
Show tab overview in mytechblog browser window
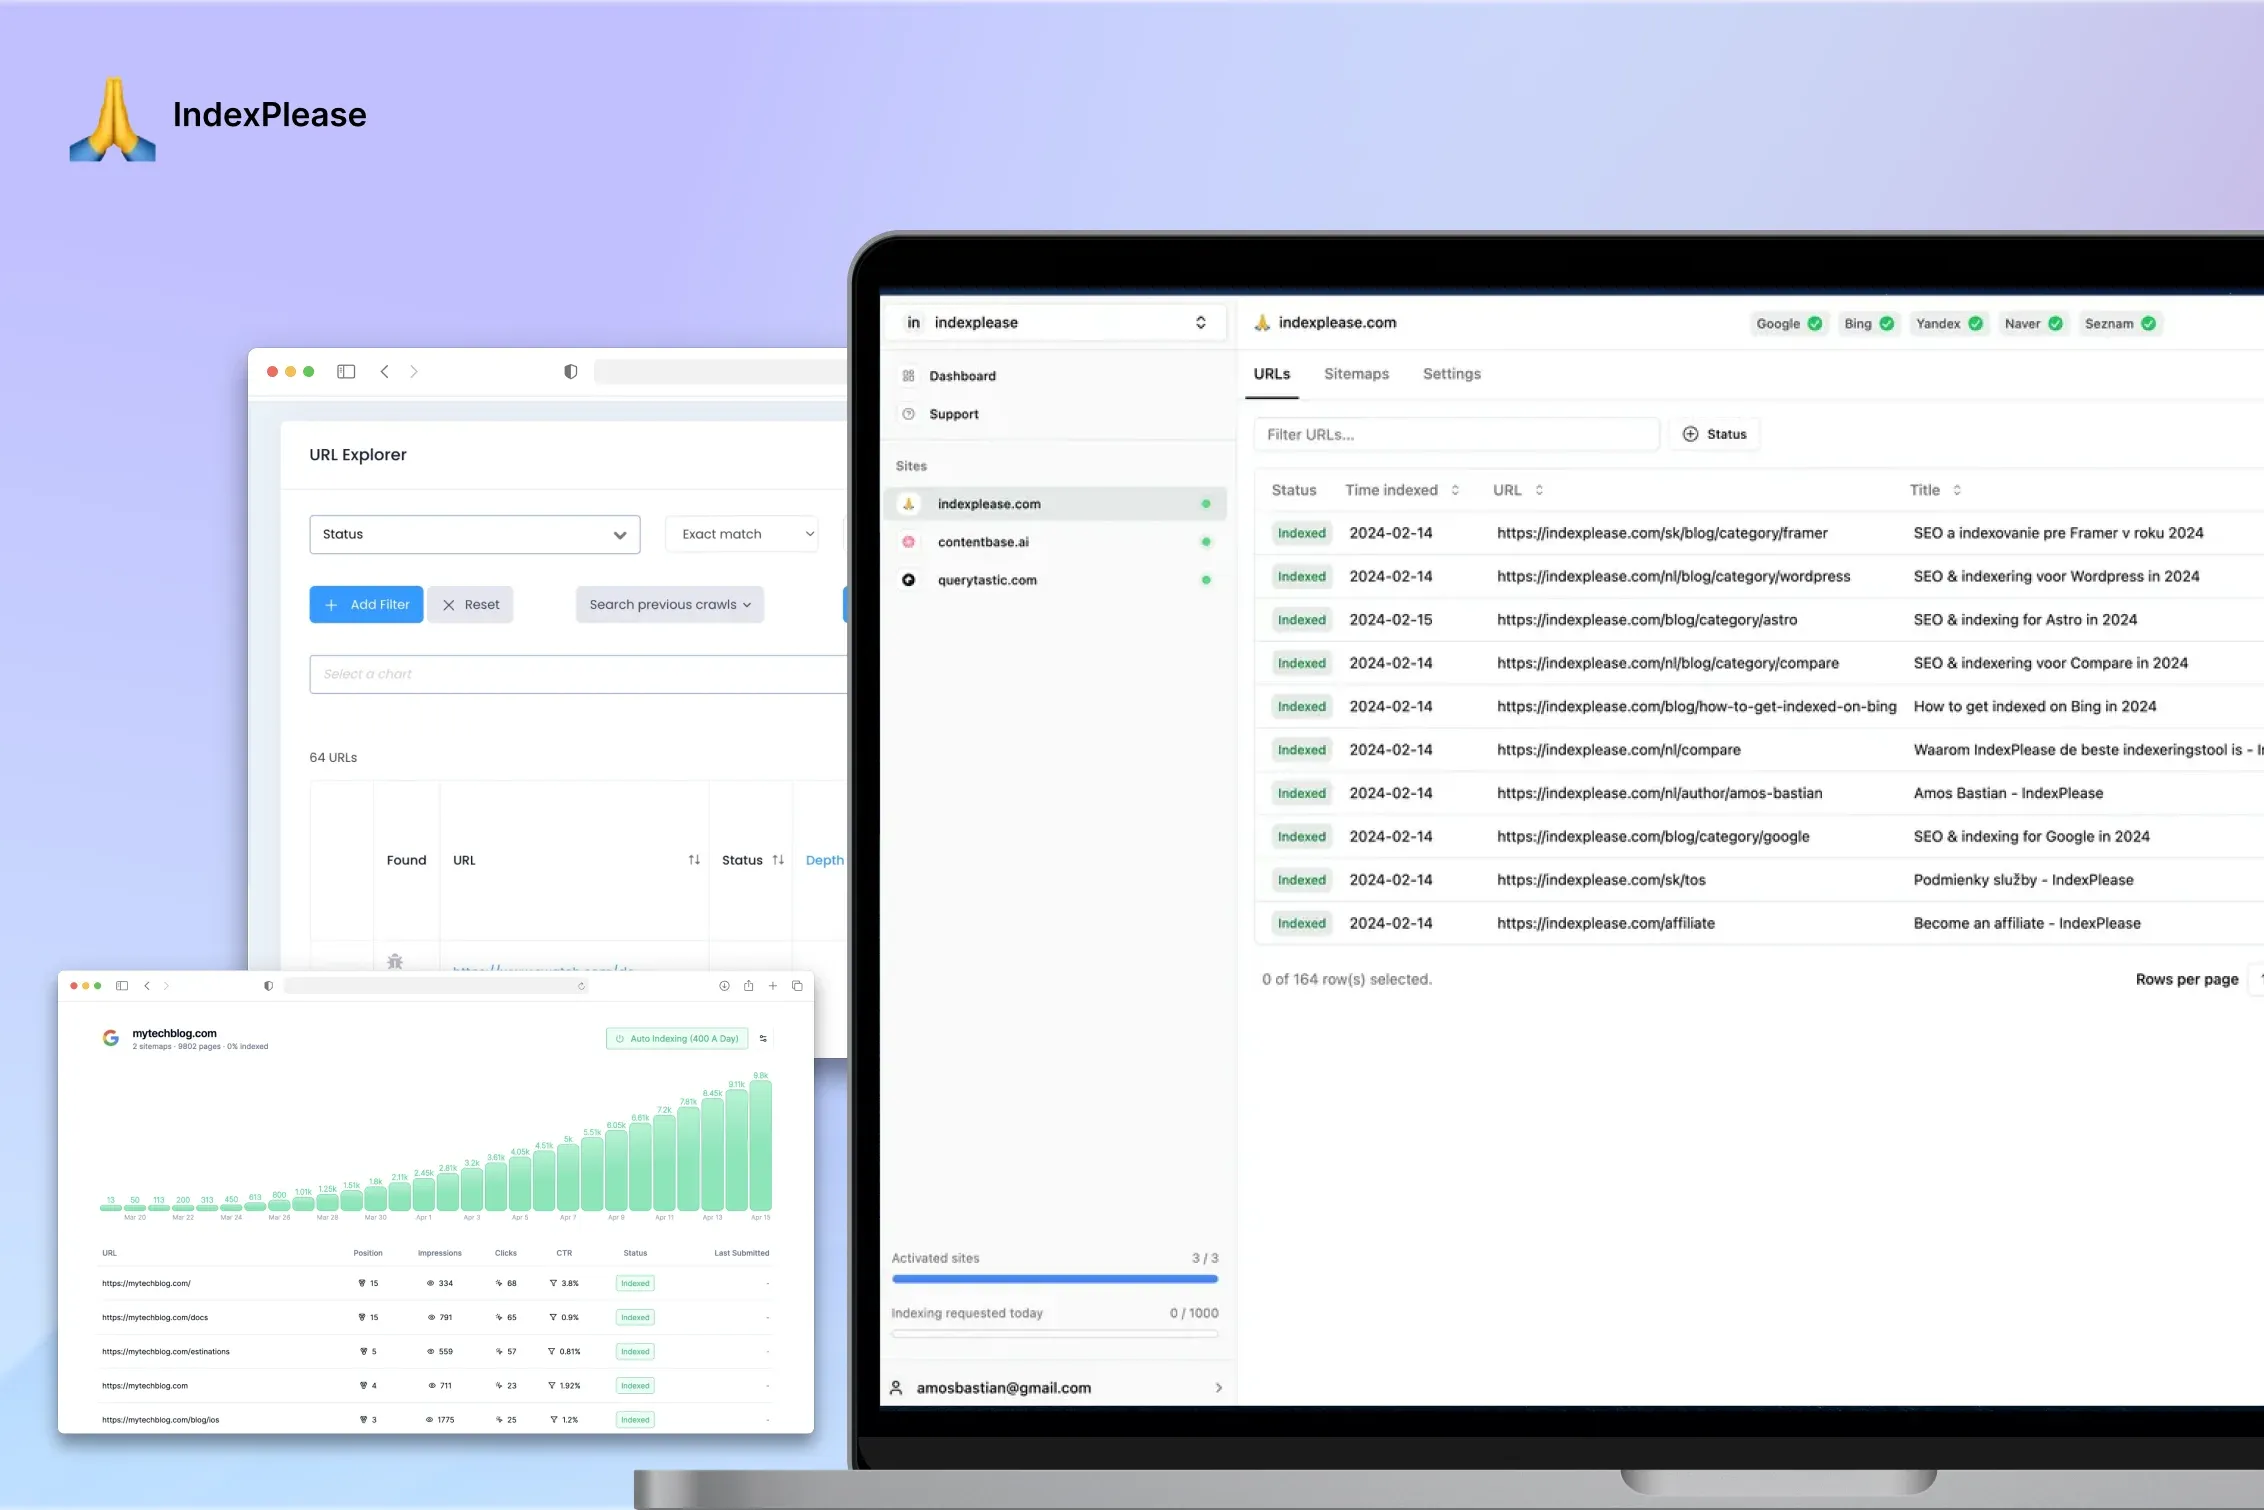coord(797,986)
